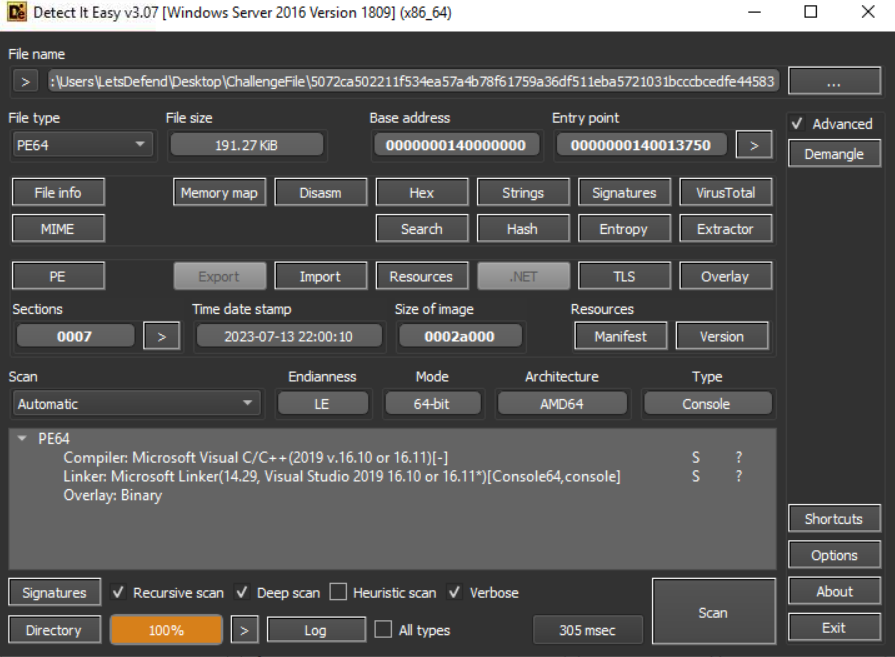
Task: Click the arrow button next to Entry point
Action: (753, 145)
